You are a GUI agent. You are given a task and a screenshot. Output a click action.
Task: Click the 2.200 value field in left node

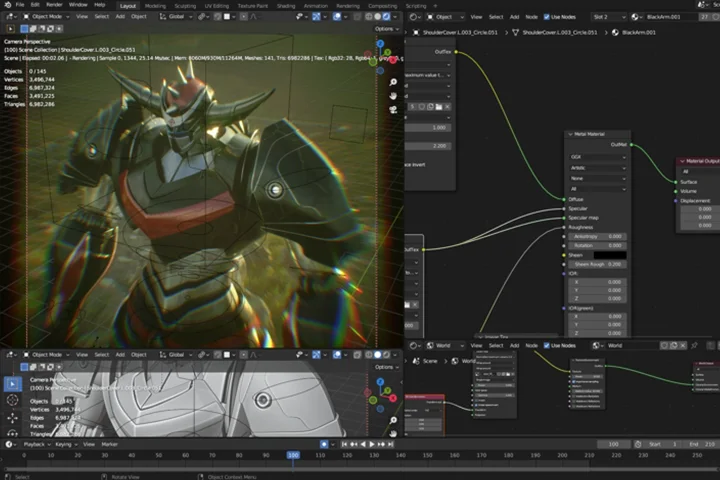click(x=428, y=146)
